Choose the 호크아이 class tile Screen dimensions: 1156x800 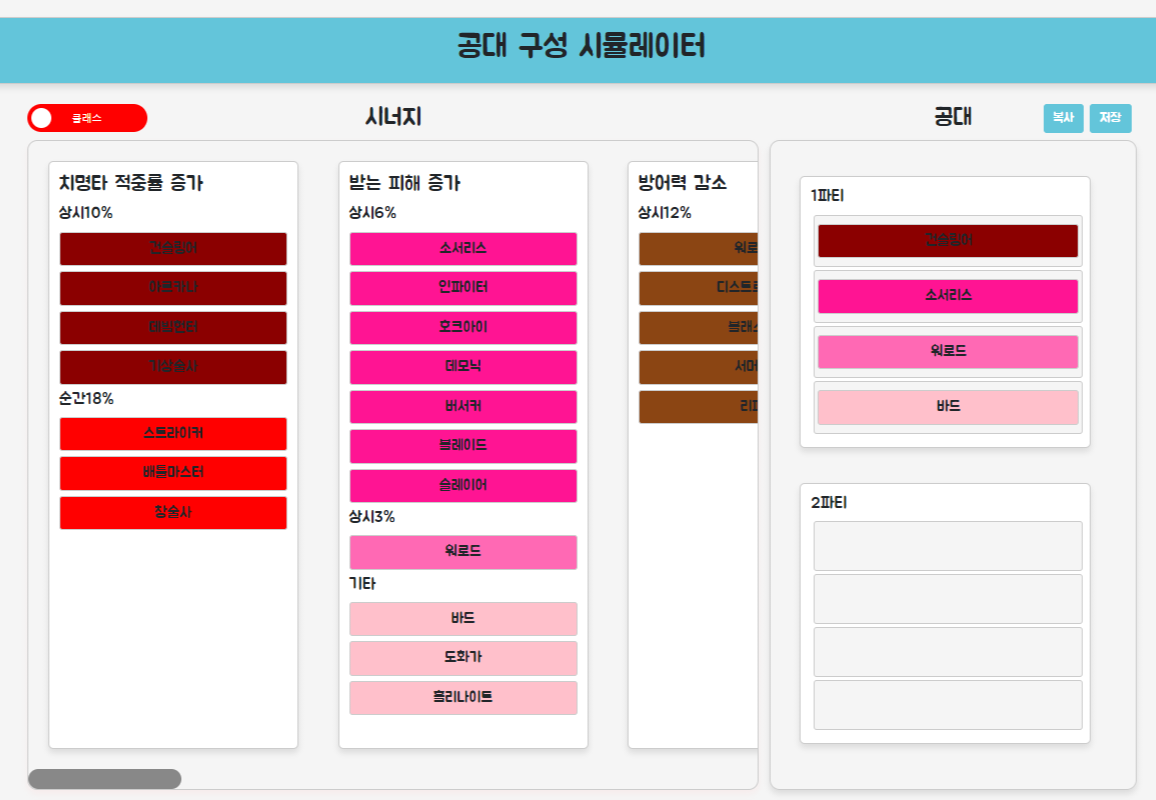(x=463, y=327)
